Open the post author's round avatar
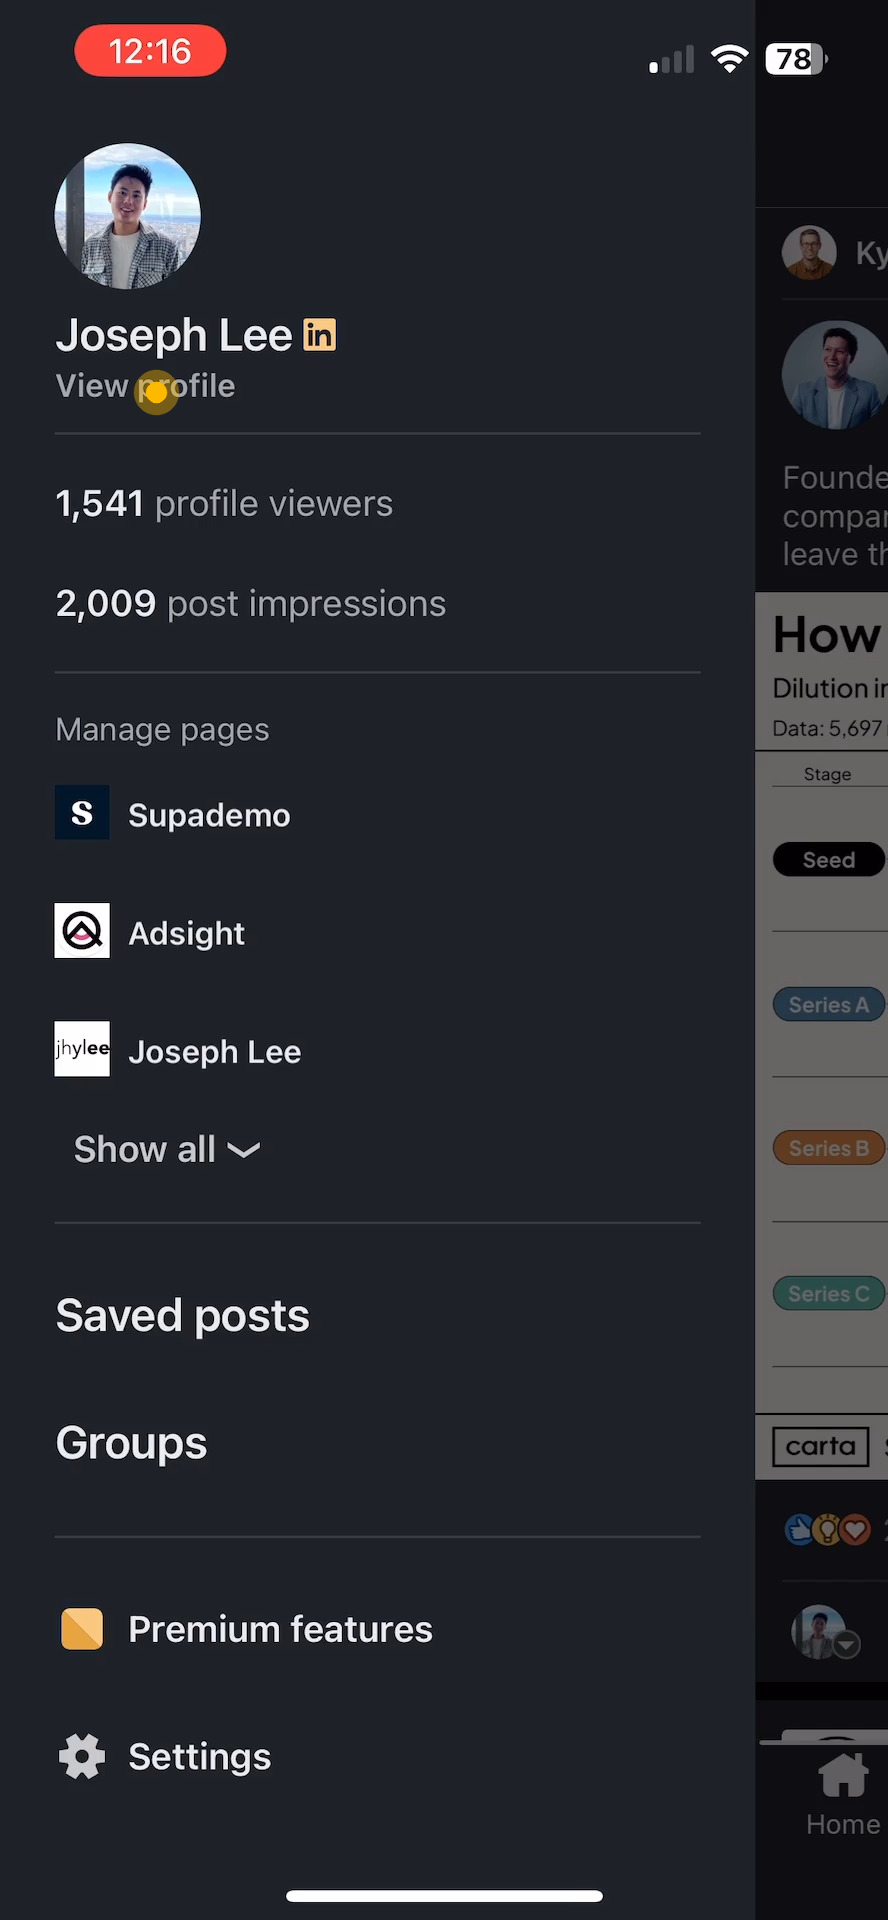Screen dimensions: 888x1920 835,375
